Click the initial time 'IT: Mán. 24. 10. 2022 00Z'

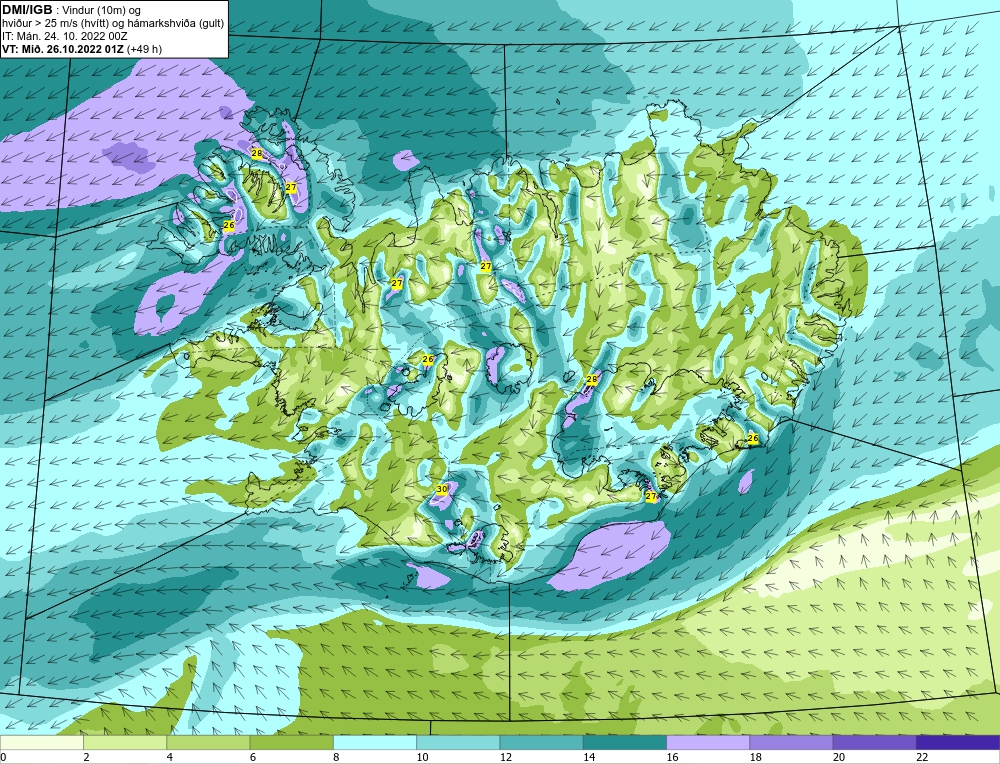click(64, 36)
